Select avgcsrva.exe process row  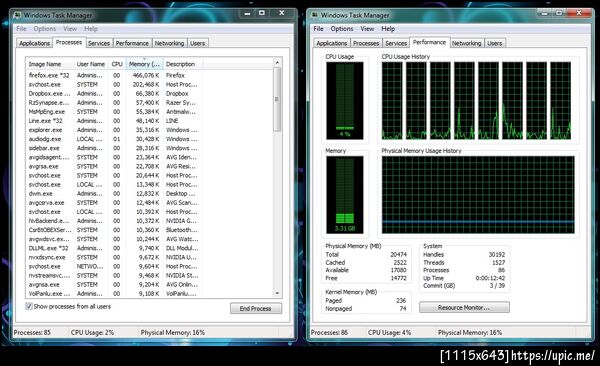coord(114,203)
